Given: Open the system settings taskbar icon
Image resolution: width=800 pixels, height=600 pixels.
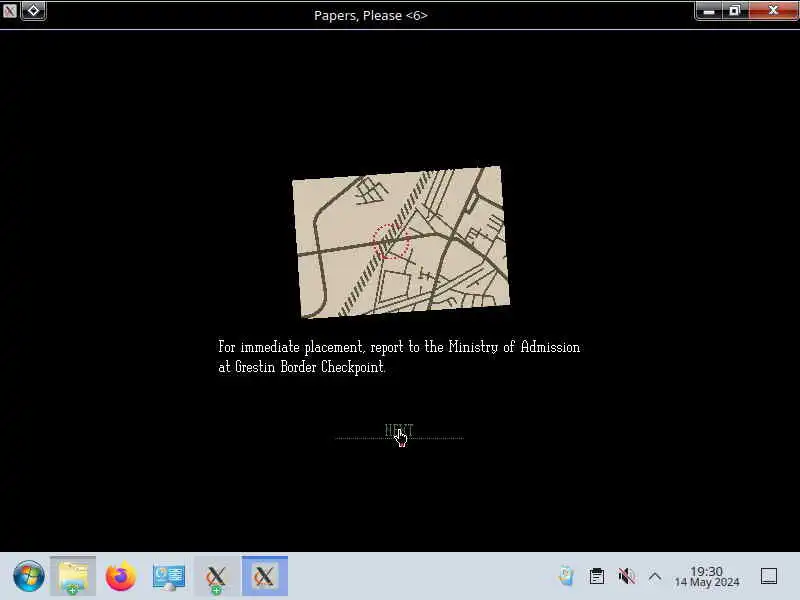Looking at the screenshot, I should [x=169, y=577].
